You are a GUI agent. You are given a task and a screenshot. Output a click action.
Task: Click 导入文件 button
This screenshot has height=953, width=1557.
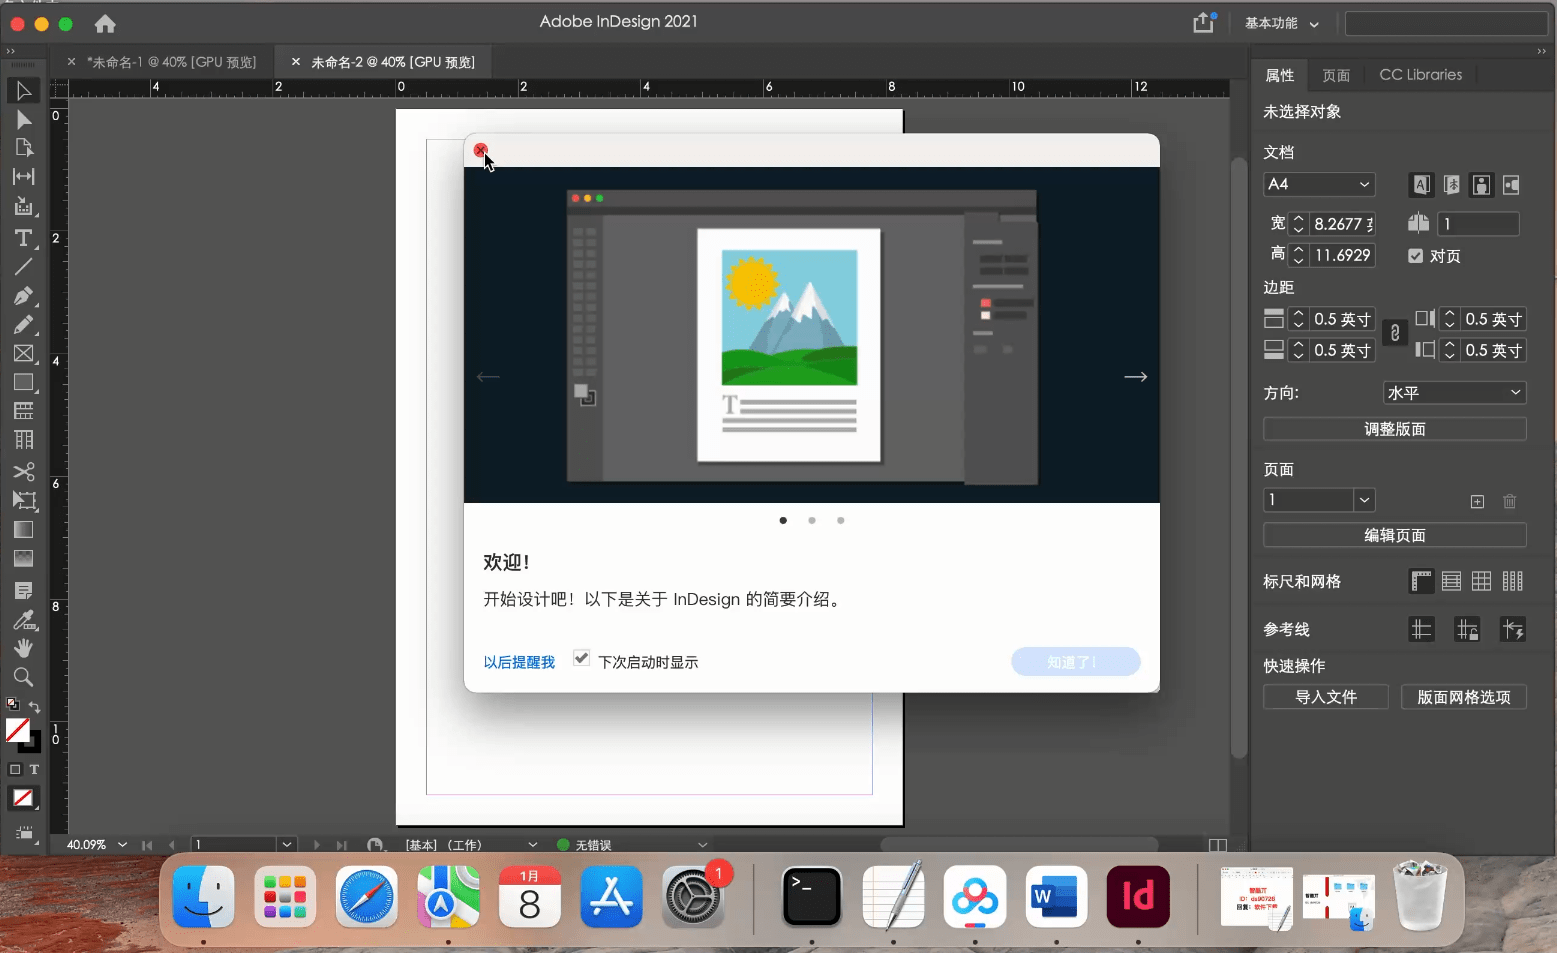click(1326, 697)
